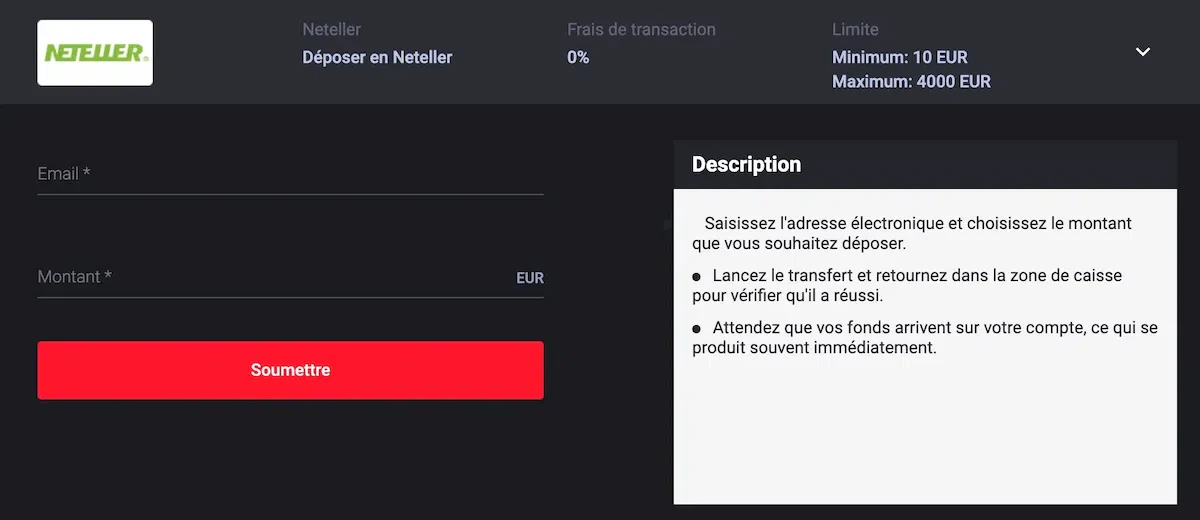Image resolution: width=1200 pixels, height=520 pixels.
Task: Collapse the Neteller payment method chevron
Action: tap(1143, 52)
